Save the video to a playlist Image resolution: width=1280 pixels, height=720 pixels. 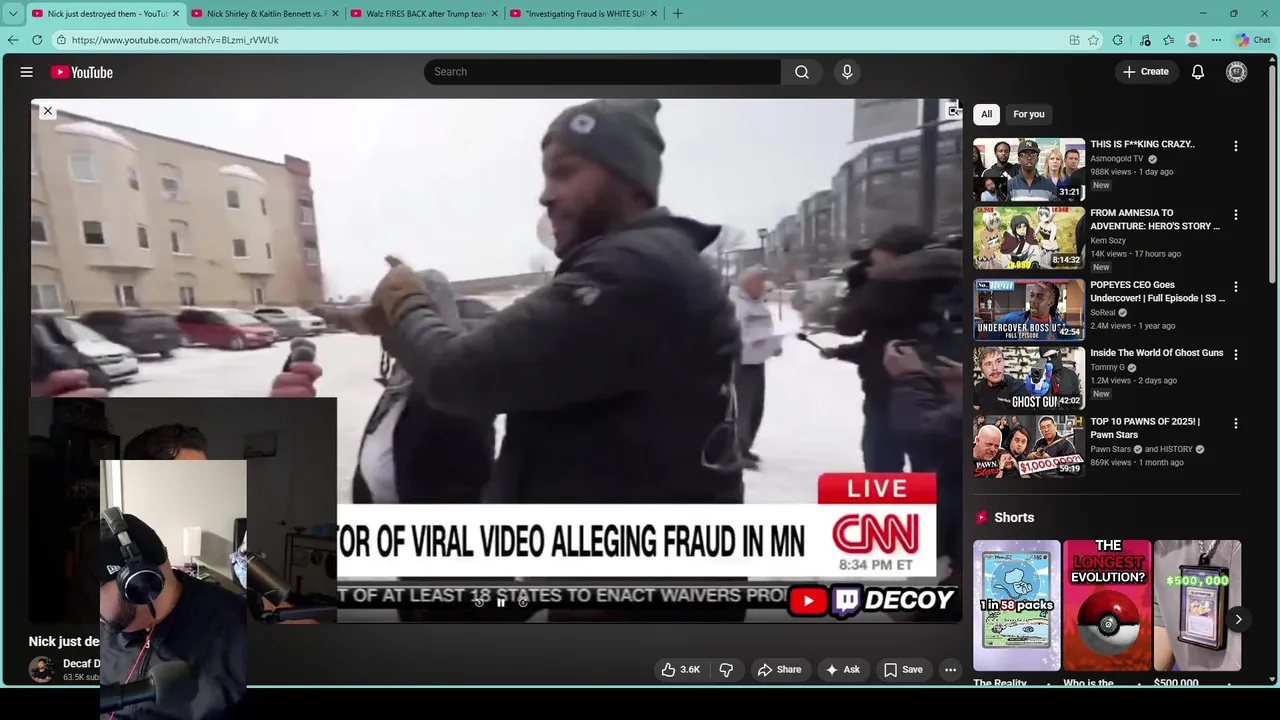pos(903,670)
